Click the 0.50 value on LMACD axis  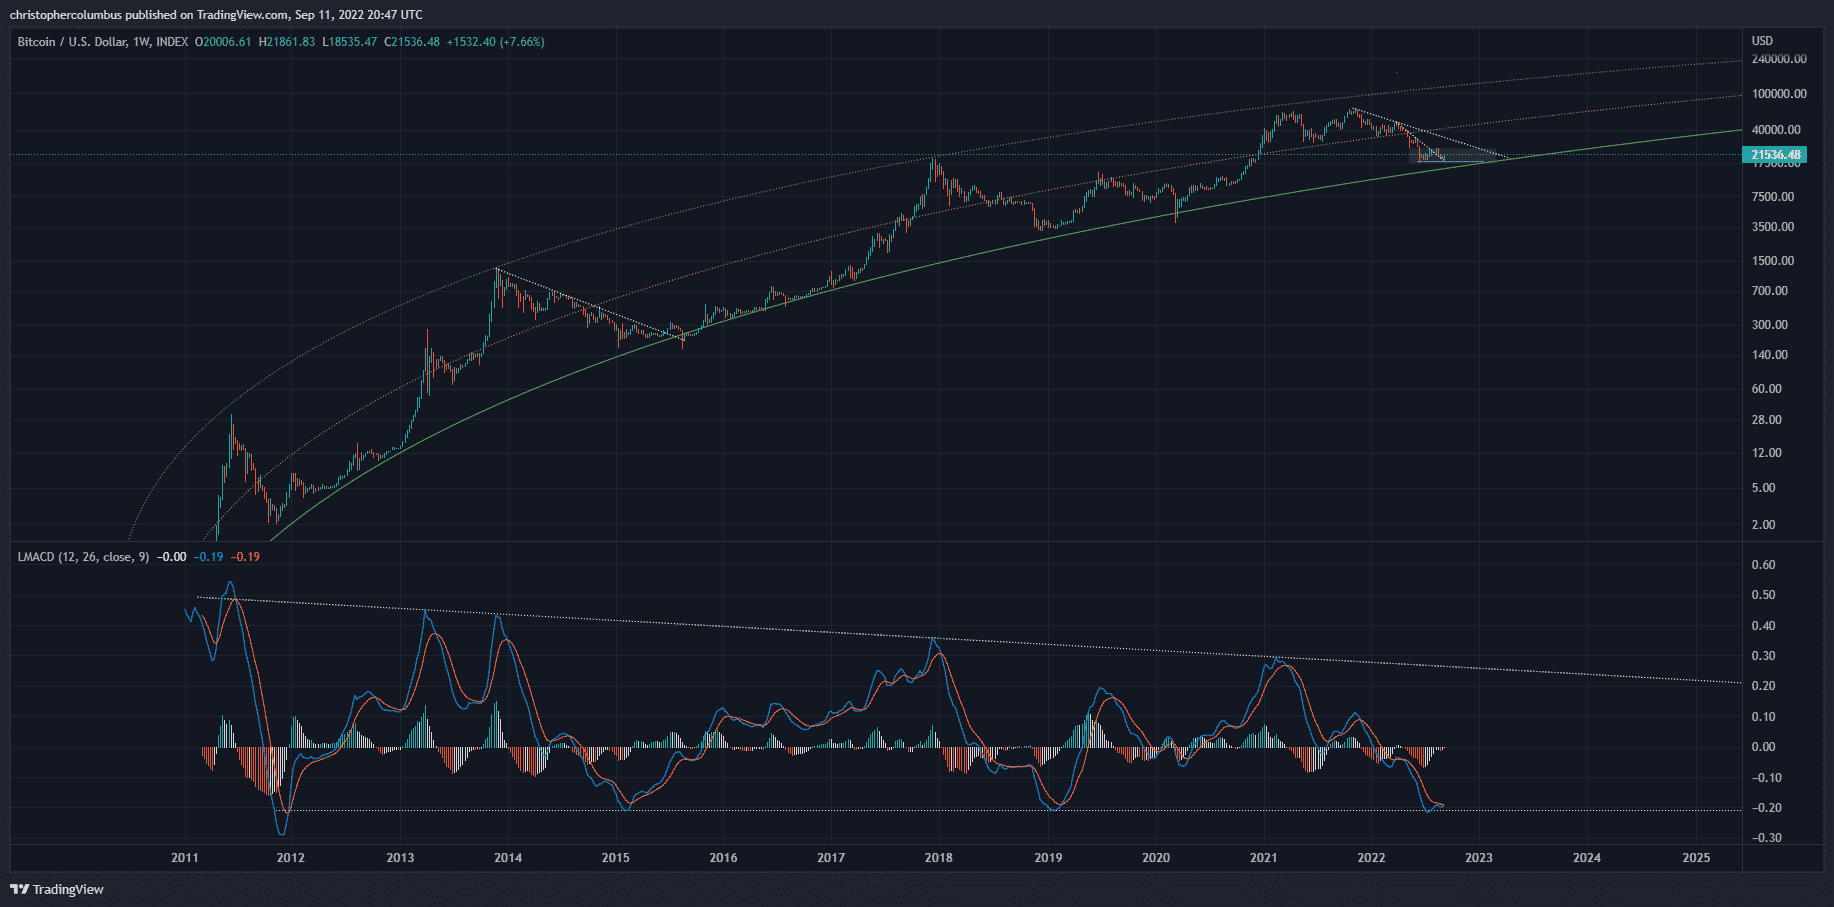pos(1763,595)
